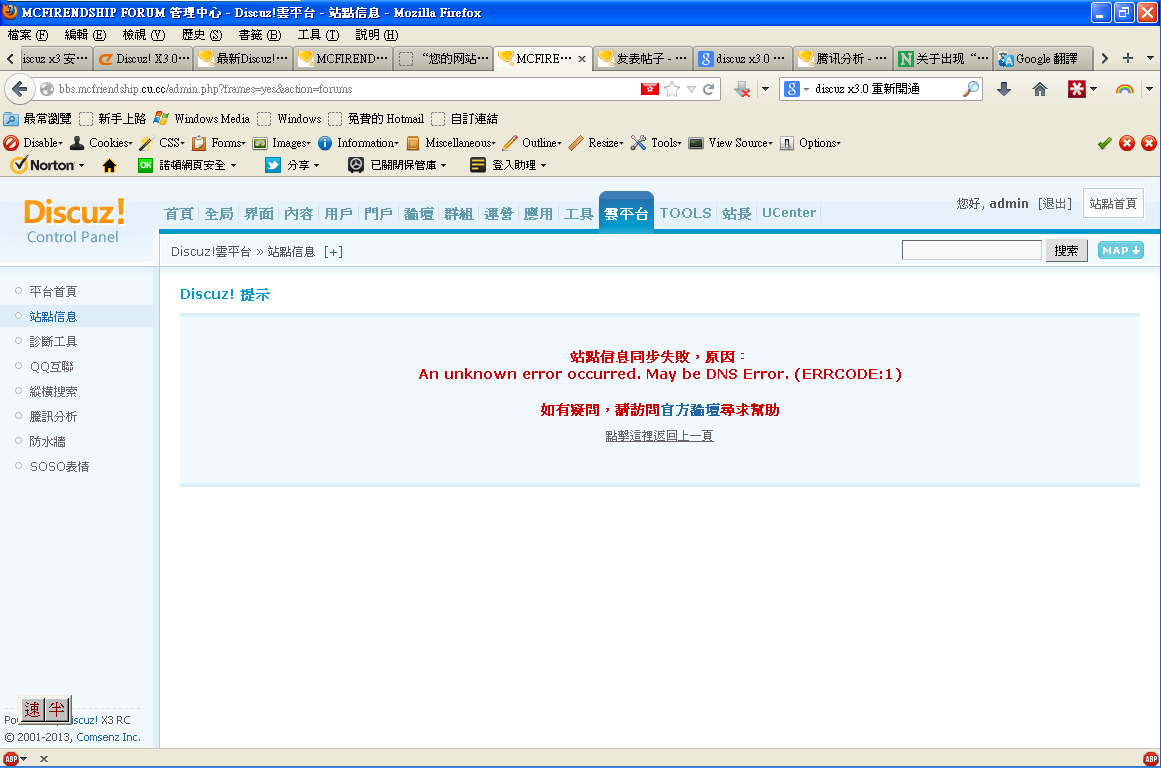
Task: Open 診斷工具 in the sidebar
Action: click(53, 341)
